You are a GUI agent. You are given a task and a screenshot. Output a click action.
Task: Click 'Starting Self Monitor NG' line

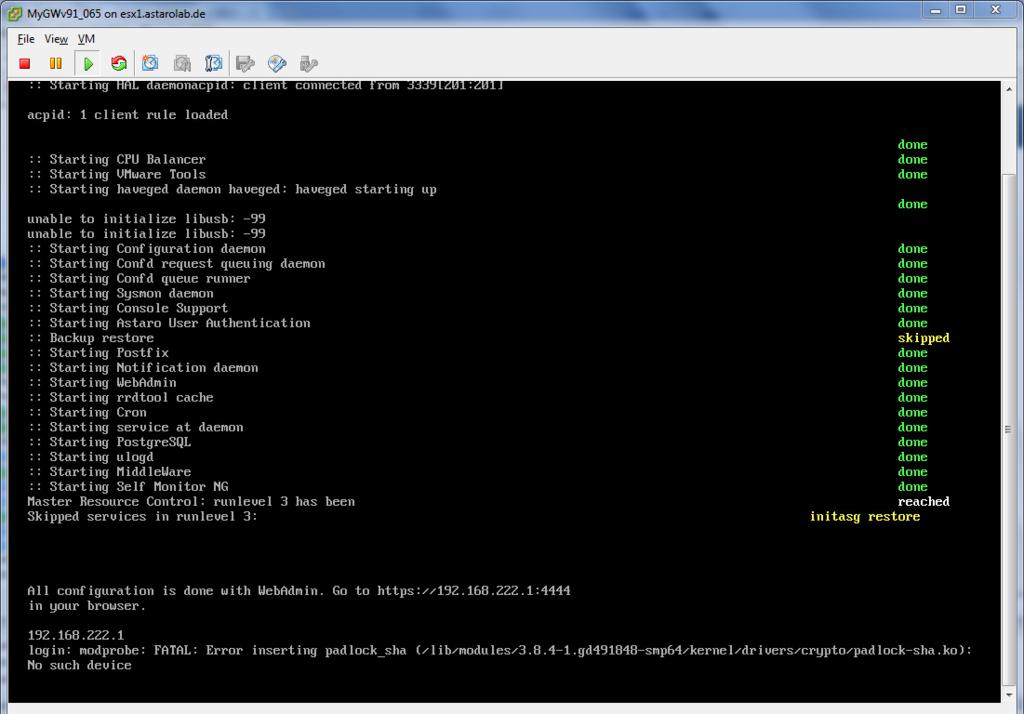pos(128,487)
